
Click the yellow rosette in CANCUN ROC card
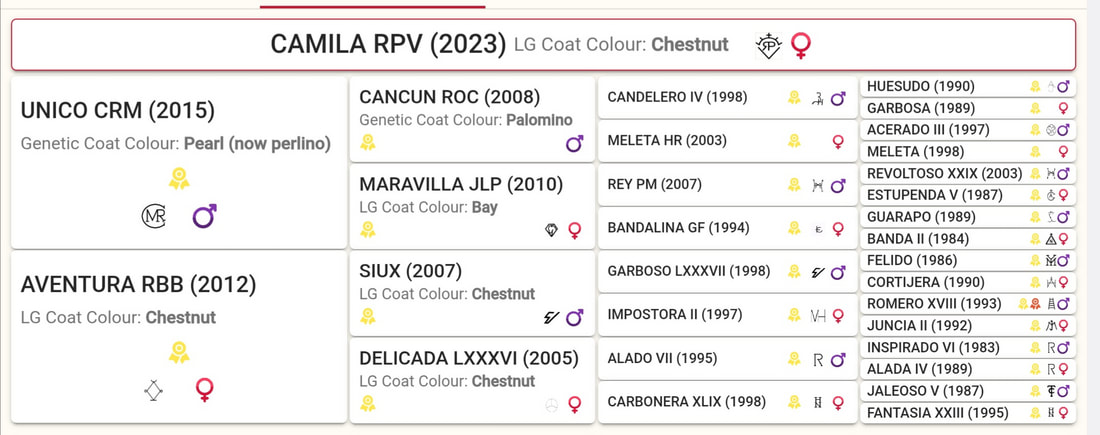(367, 143)
